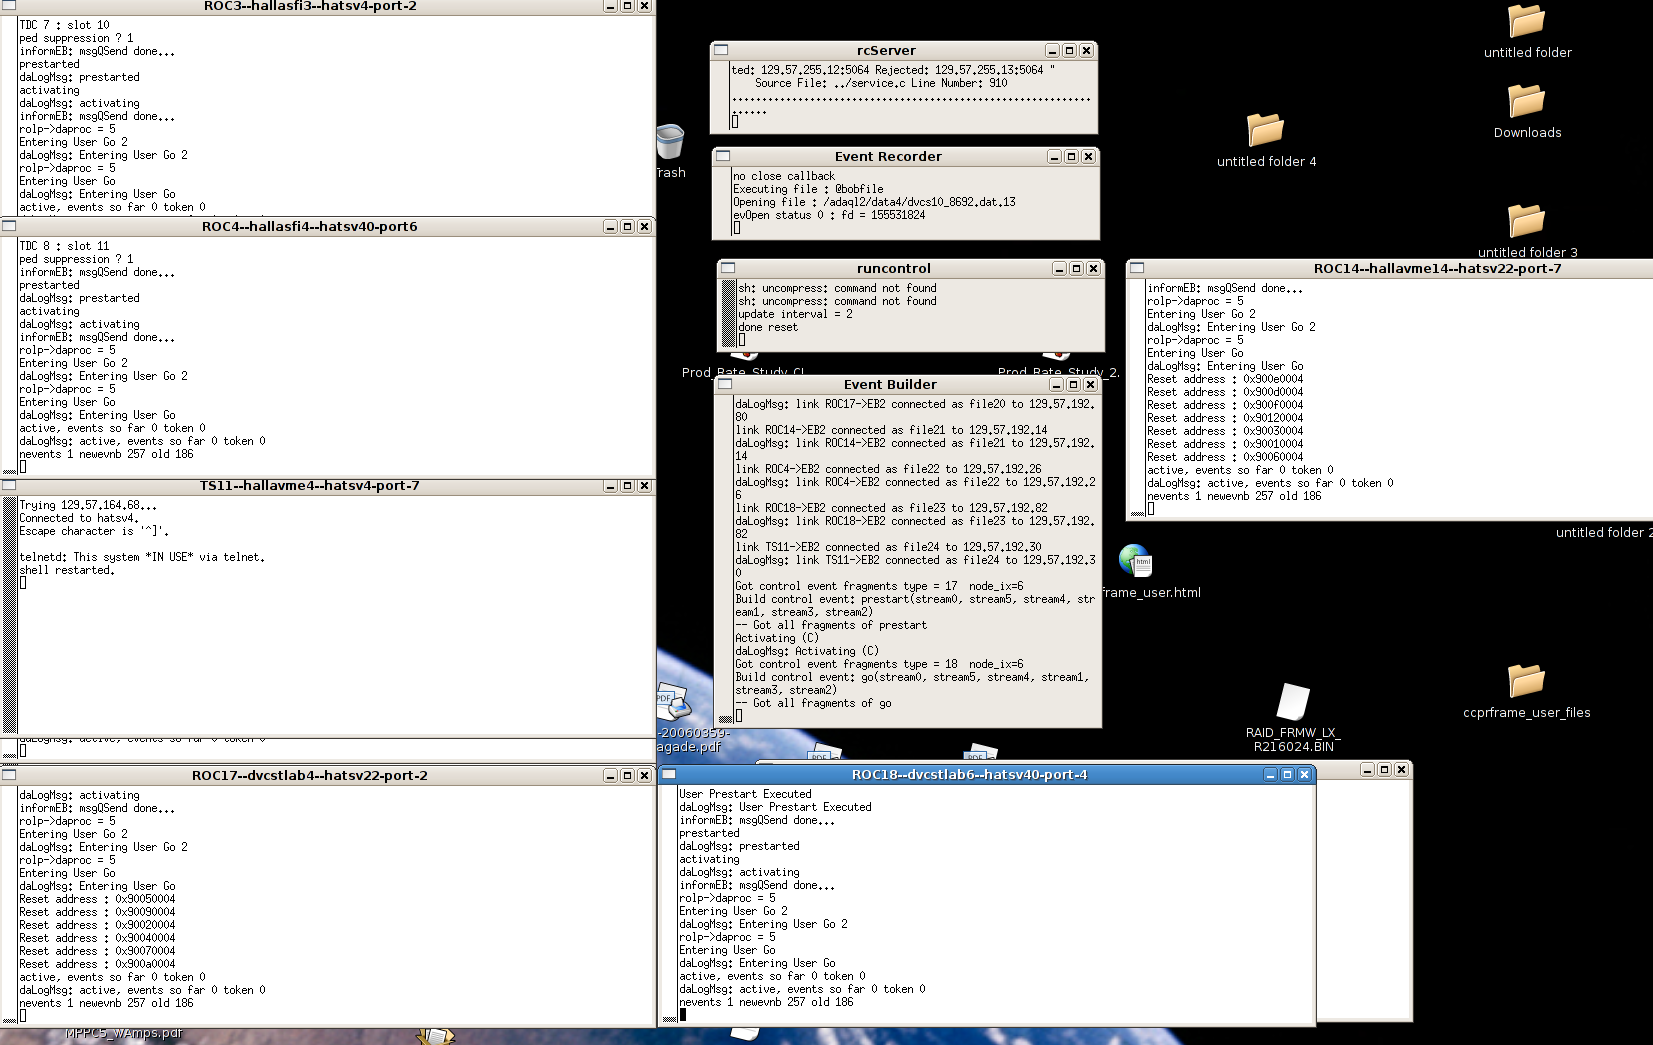Open window menu of ROC17 window
Screen dimensions: 1653x1045
[9, 775]
